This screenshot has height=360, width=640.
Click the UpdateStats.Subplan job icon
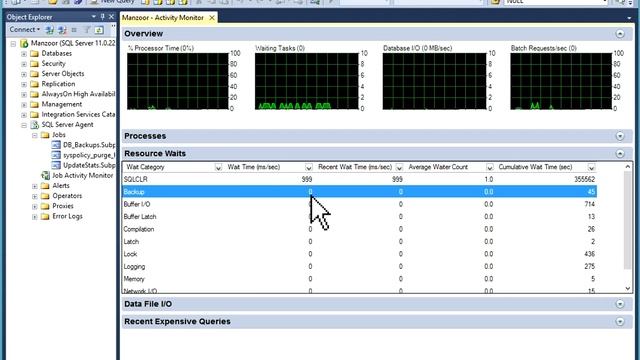click(x=56, y=165)
